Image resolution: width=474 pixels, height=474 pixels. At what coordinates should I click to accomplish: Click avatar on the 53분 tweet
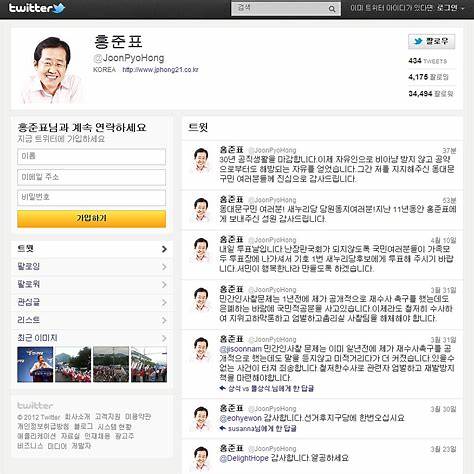click(201, 210)
